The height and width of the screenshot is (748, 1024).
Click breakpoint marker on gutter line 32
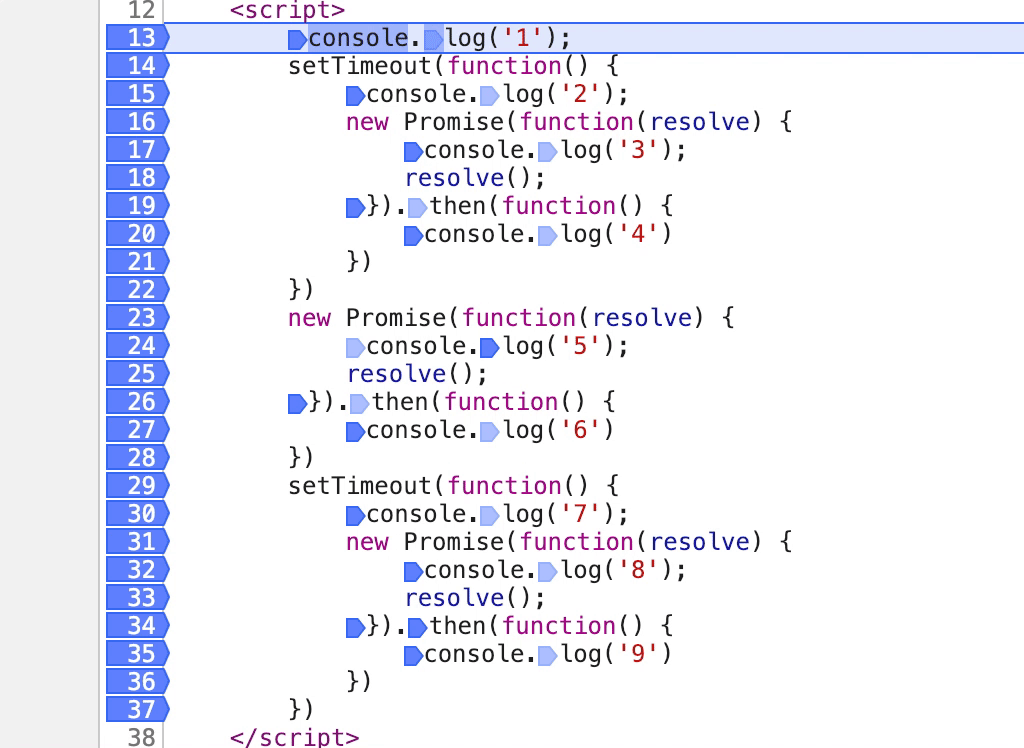pos(138,570)
